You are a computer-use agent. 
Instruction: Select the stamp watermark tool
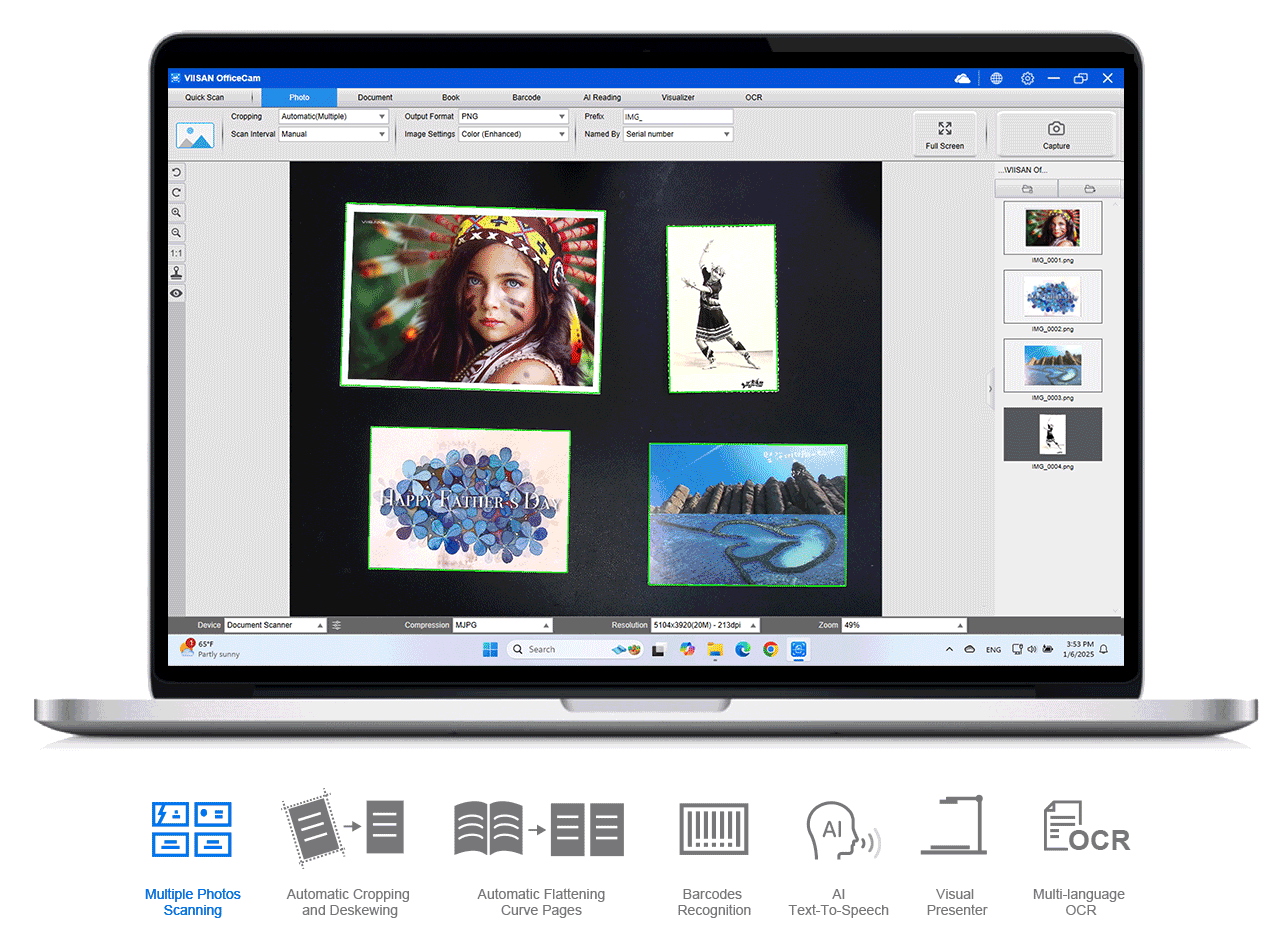coord(176,273)
